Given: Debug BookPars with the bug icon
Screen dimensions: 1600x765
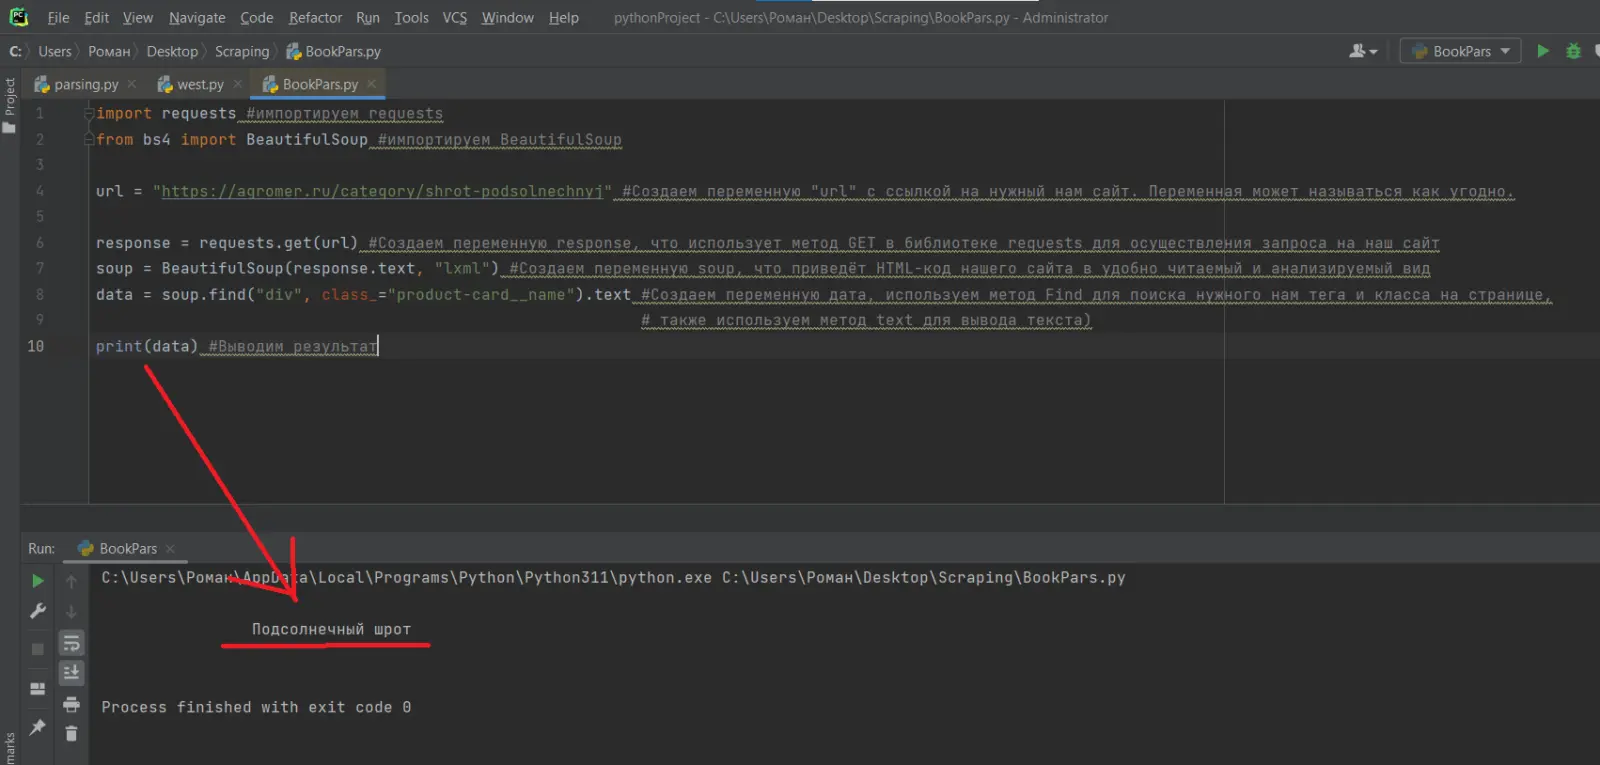Looking at the screenshot, I should click(1573, 51).
